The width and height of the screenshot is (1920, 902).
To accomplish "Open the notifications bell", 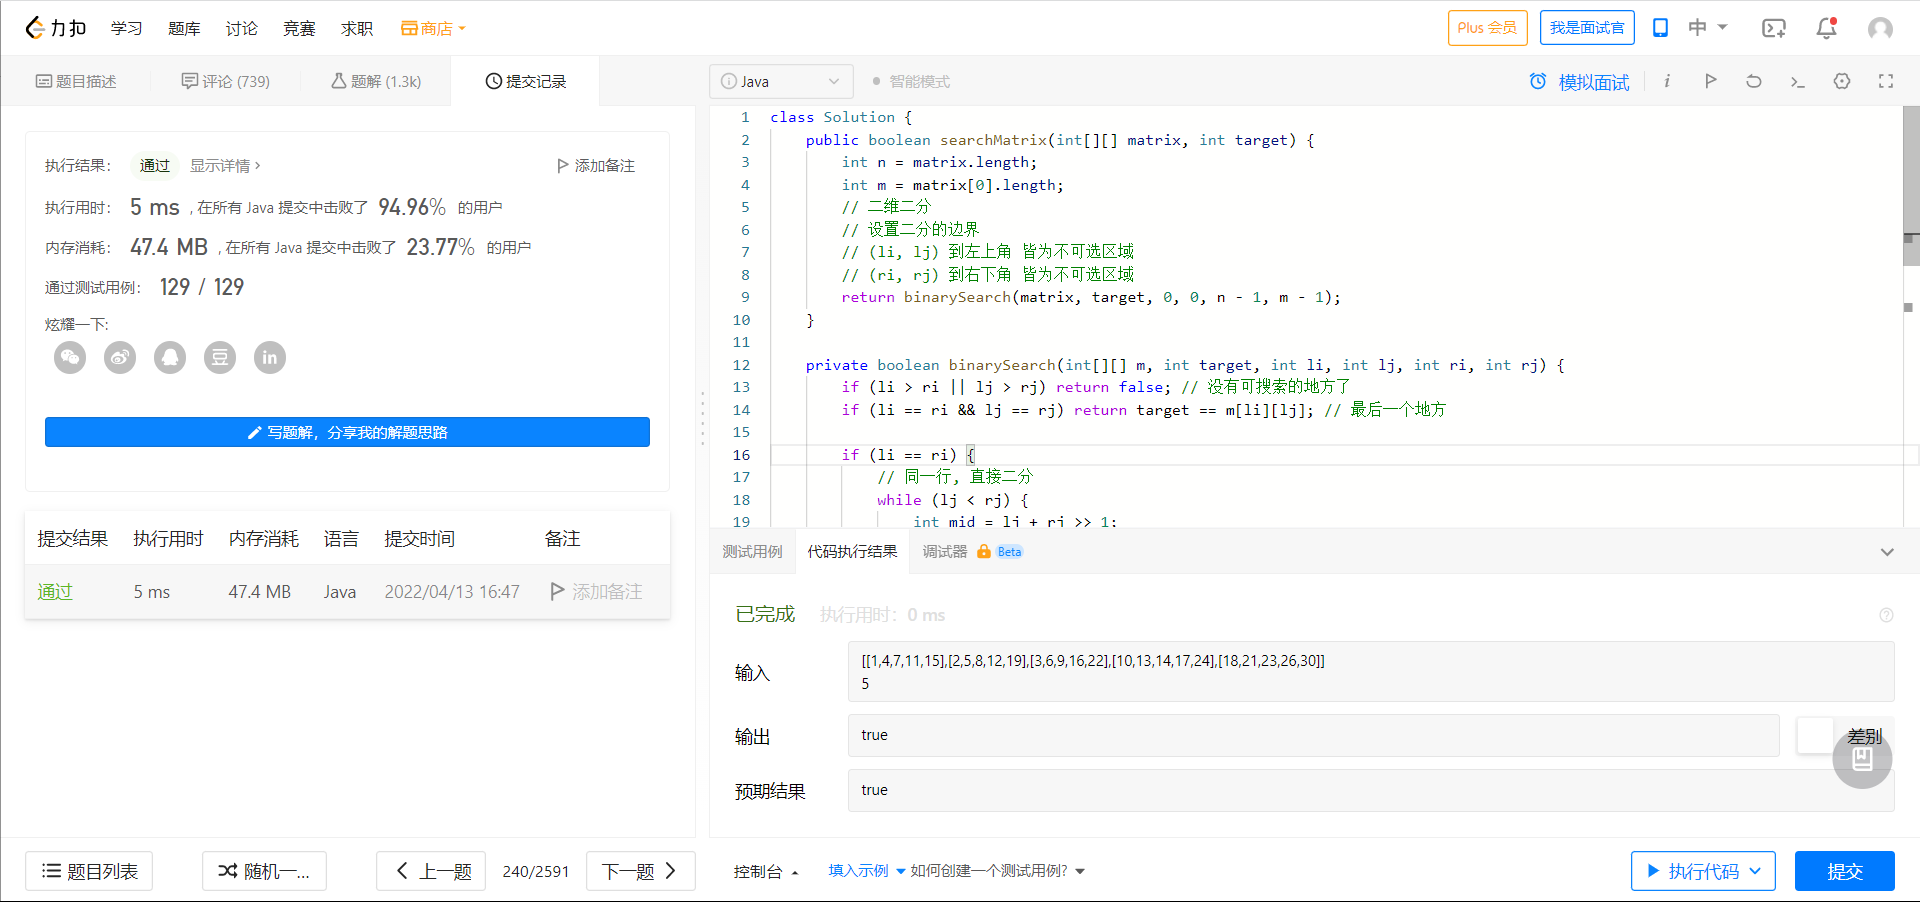I will tap(1827, 28).
